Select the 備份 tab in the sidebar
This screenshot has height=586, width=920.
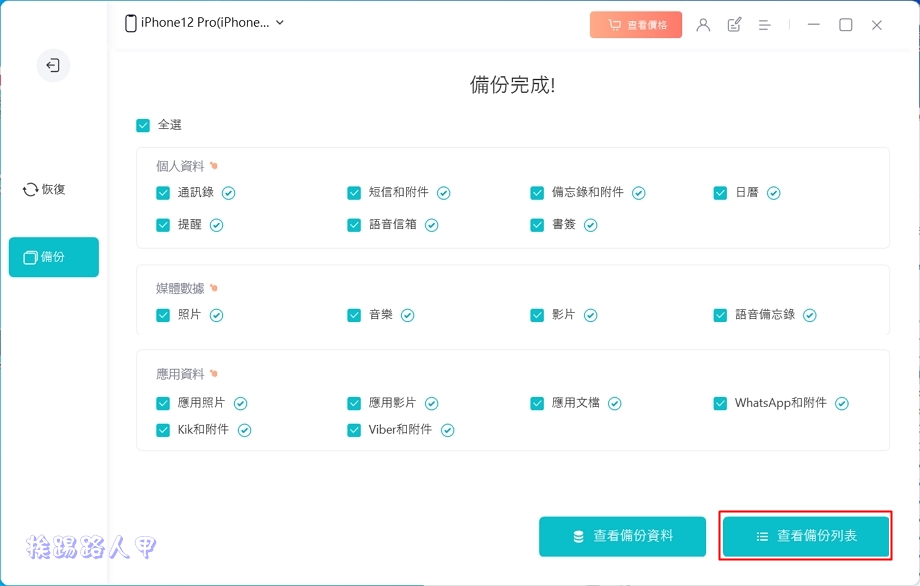53,257
